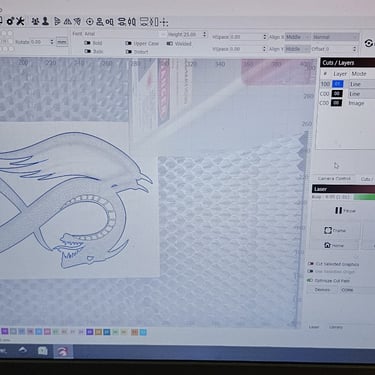Enable Cut Selected Graphics
The height and width of the screenshot is (375, 375).
[x=310, y=264]
